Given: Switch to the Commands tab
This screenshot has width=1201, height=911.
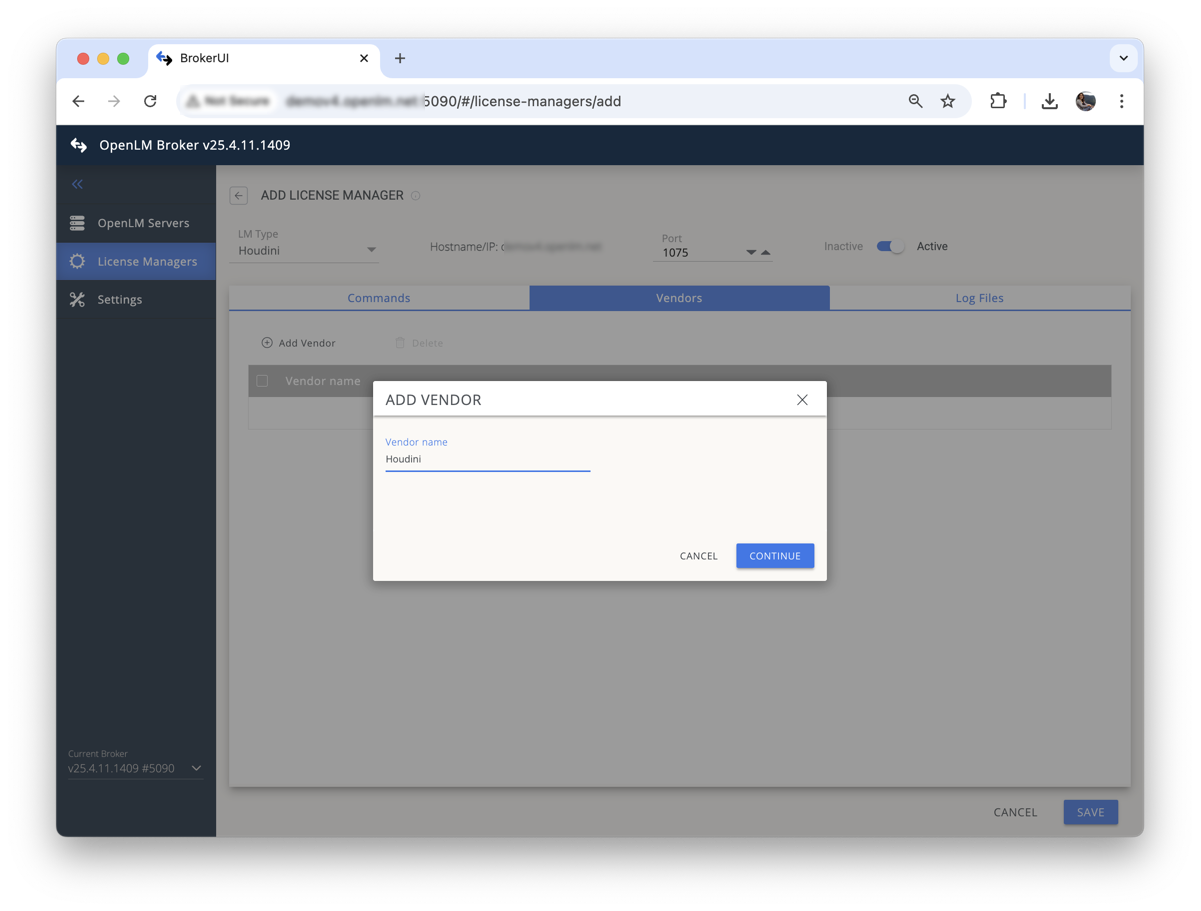Looking at the screenshot, I should tap(379, 297).
